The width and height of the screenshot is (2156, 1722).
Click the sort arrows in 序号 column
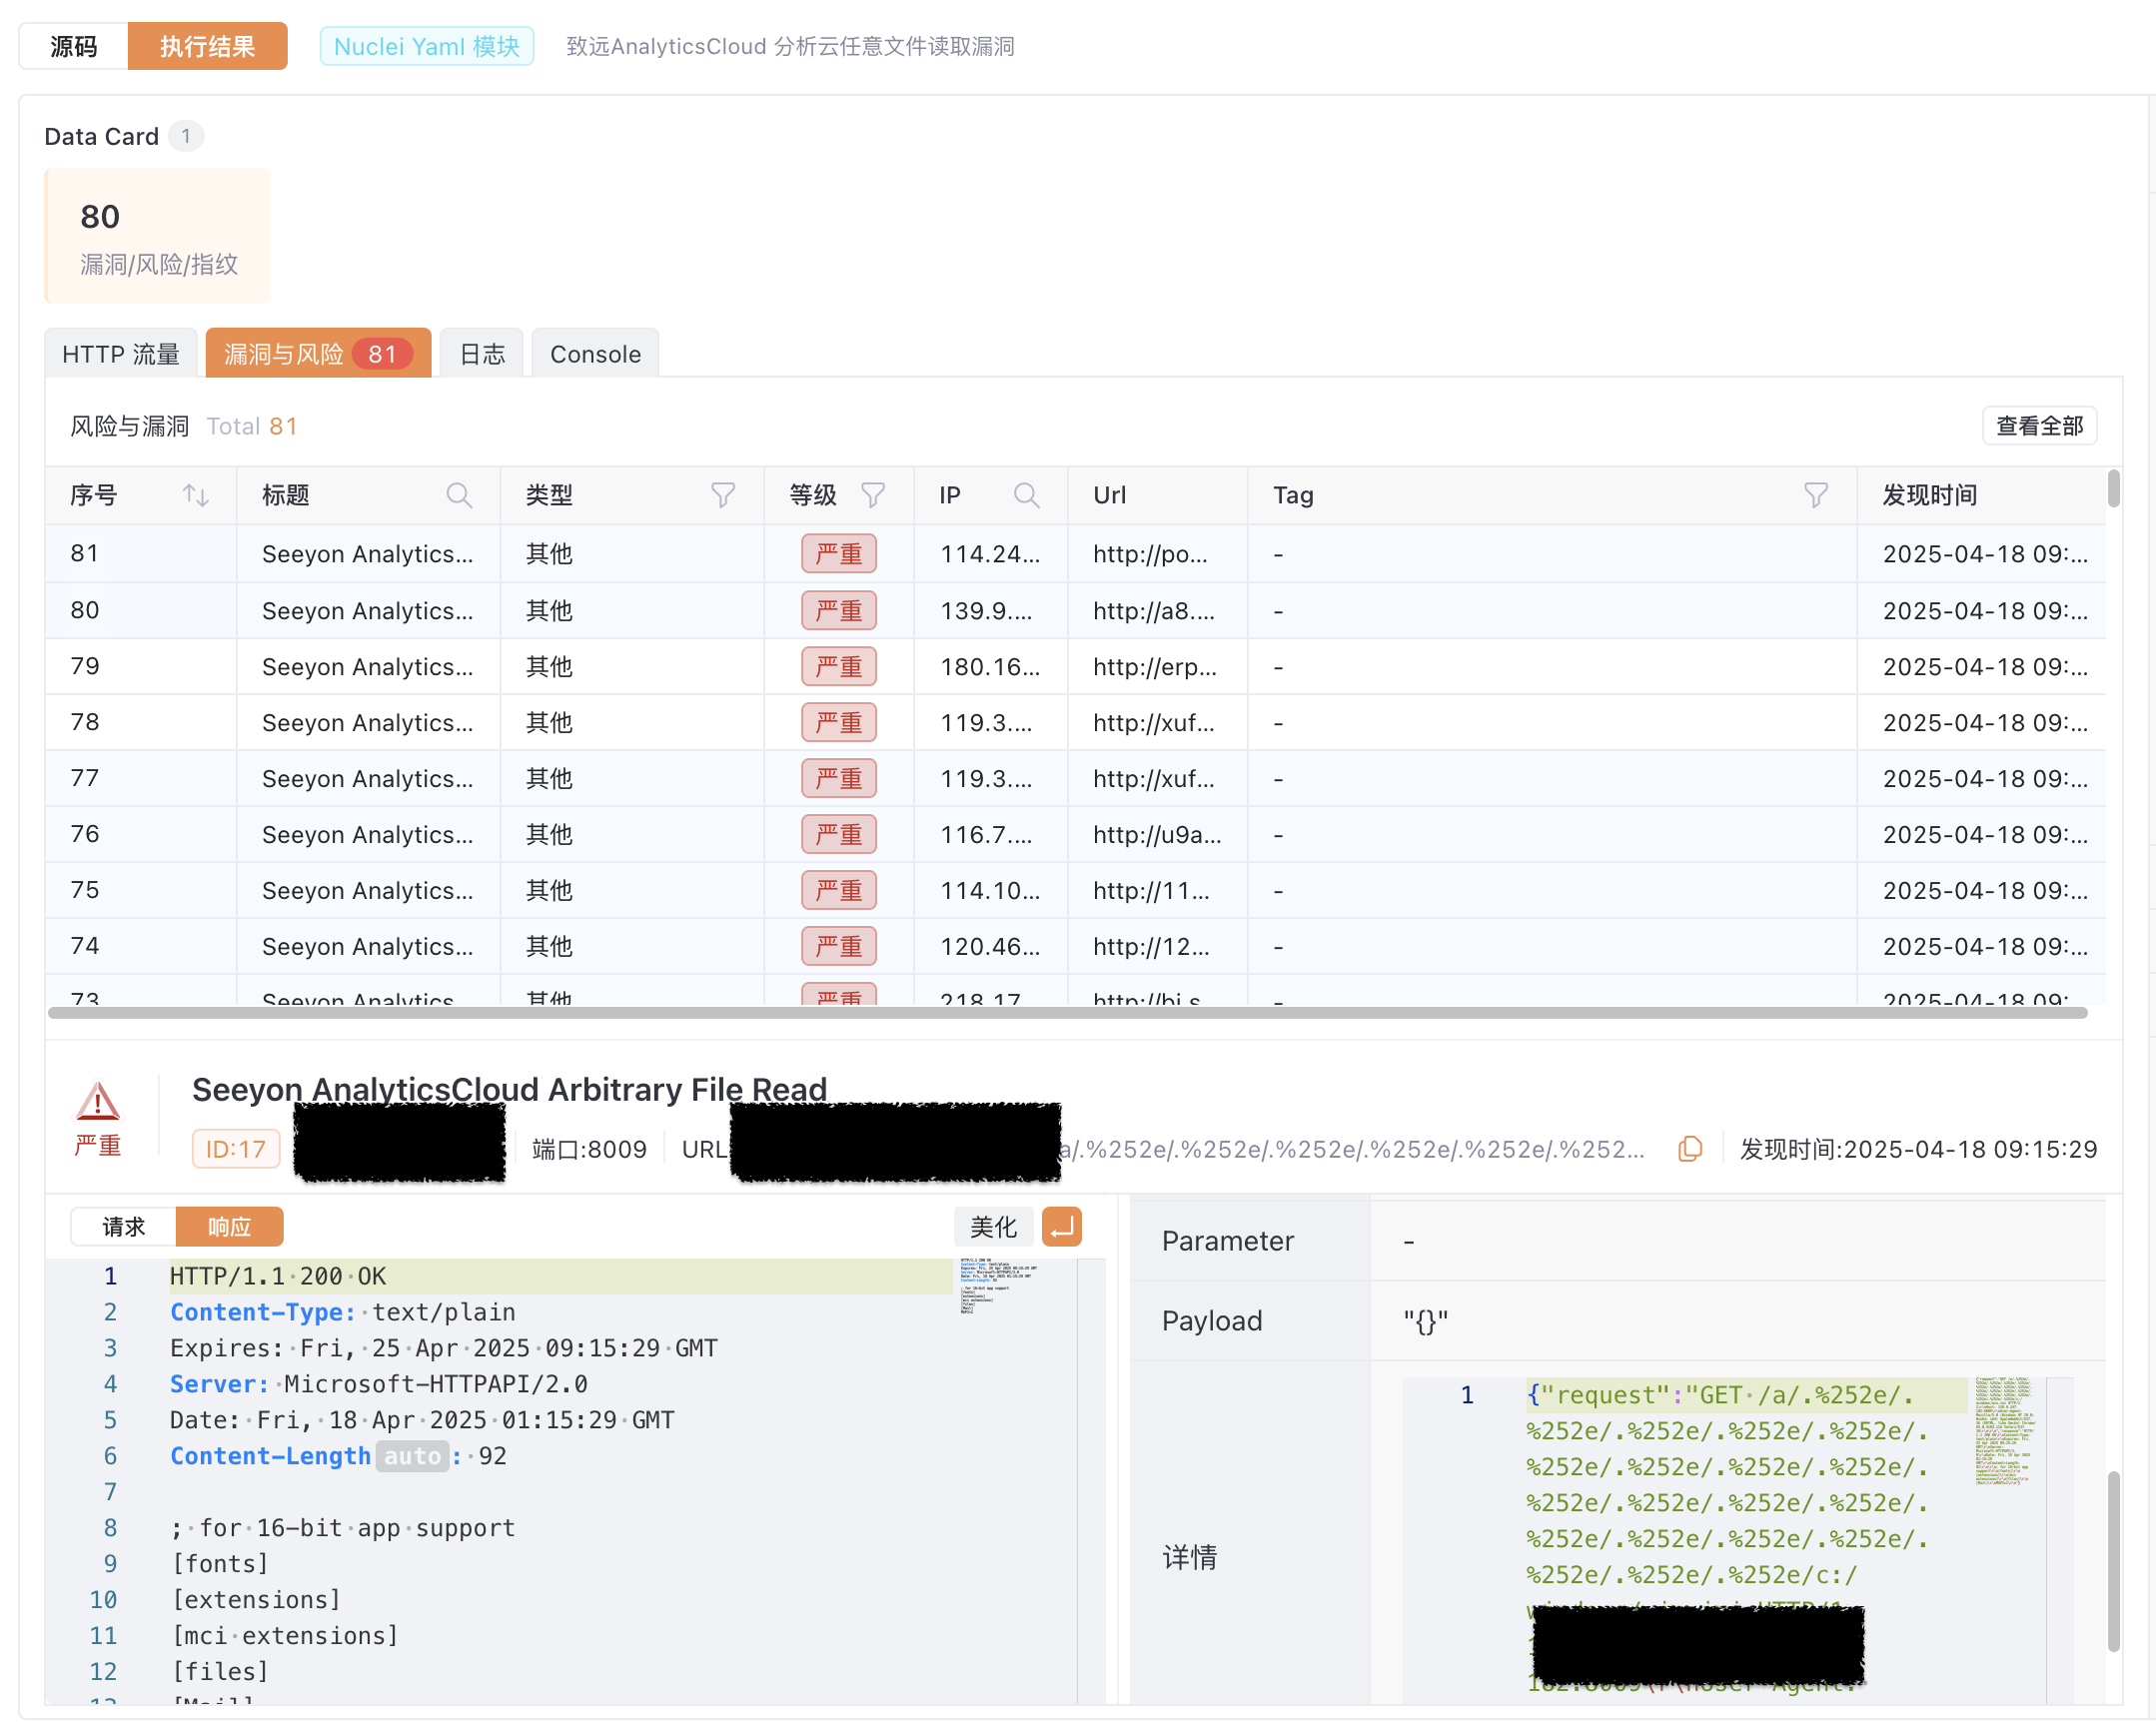coord(196,495)
